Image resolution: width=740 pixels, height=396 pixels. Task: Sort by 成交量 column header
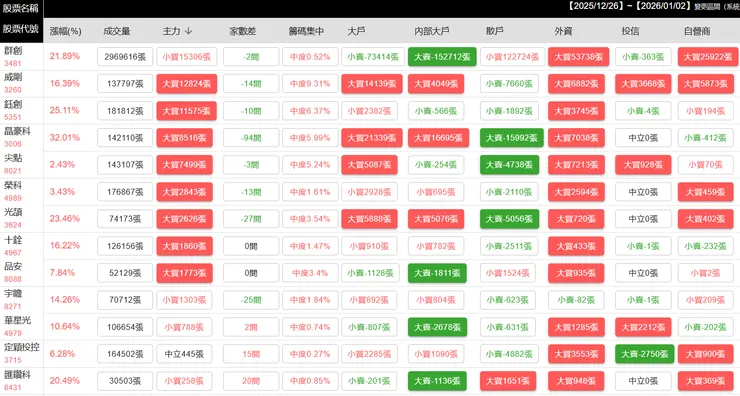coord(117,31)
